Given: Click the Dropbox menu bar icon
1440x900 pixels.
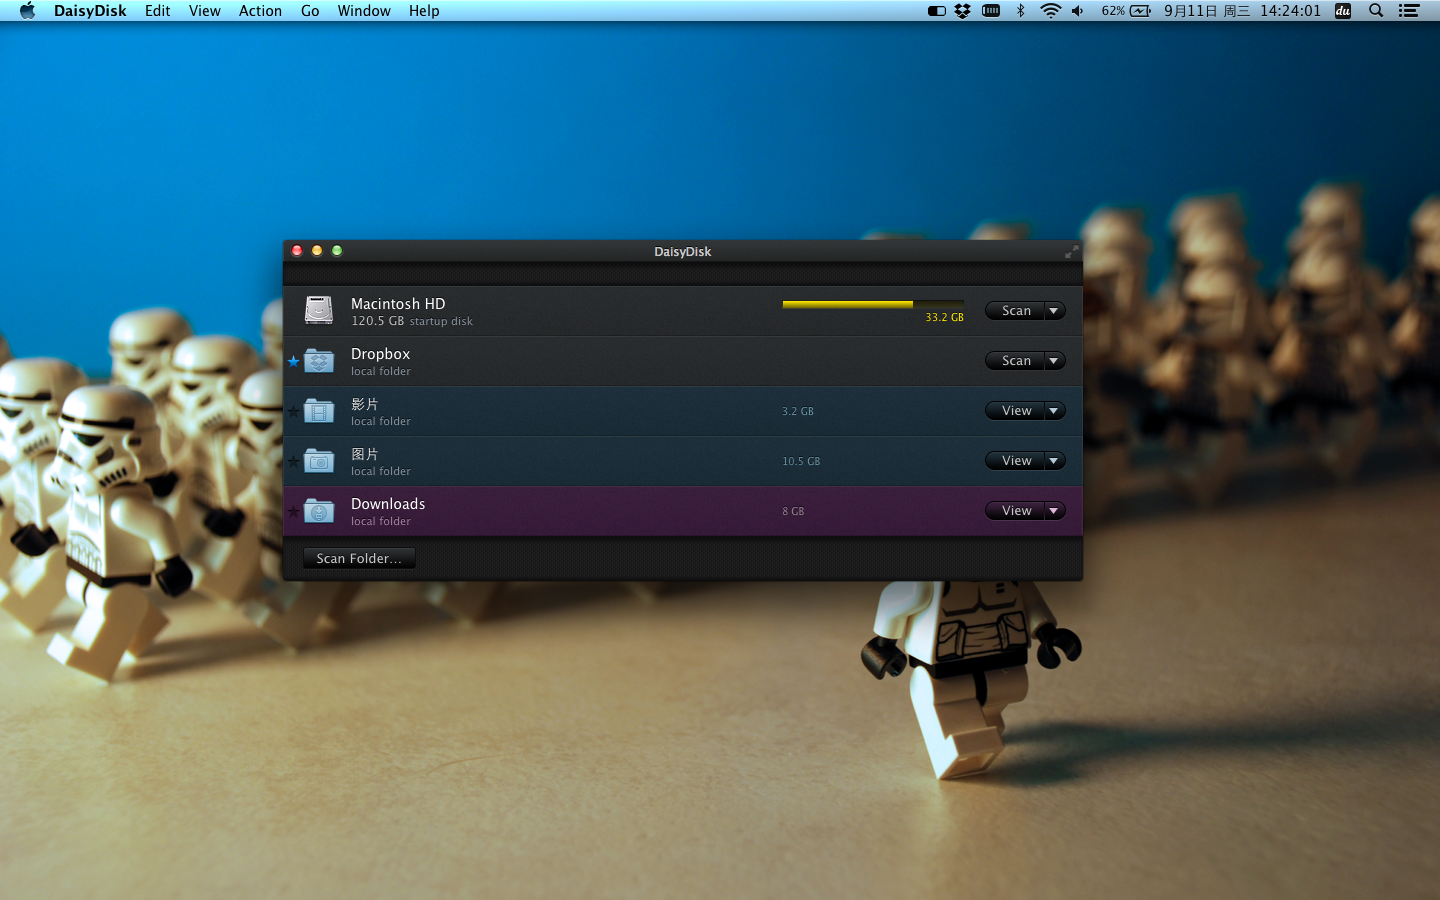Looking at the screenshot, I should [x=963, y=11].
